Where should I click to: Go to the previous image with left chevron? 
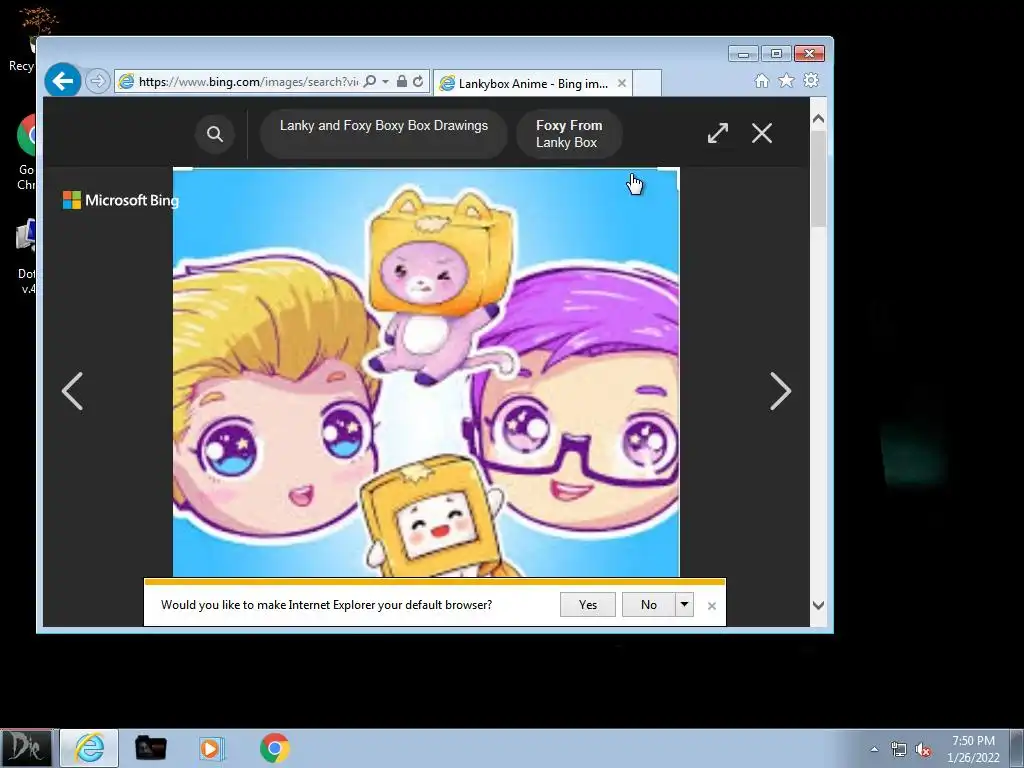(x=72, y=391)
